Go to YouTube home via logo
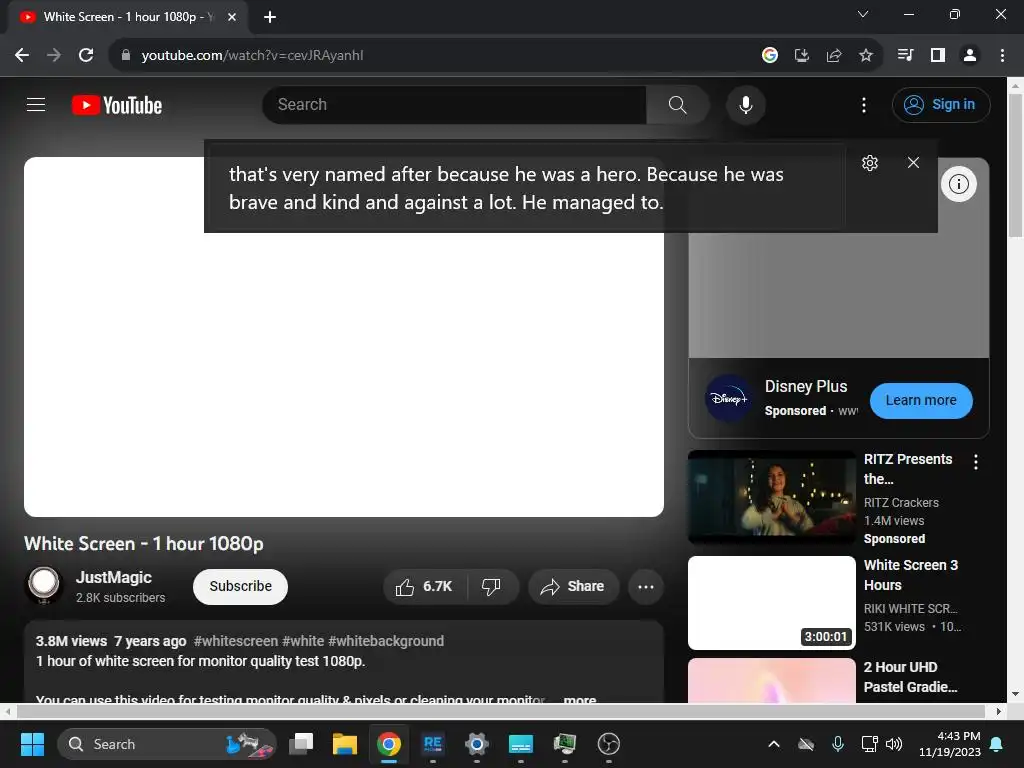This screenshot has height=768, width=1024. point(117,105)
